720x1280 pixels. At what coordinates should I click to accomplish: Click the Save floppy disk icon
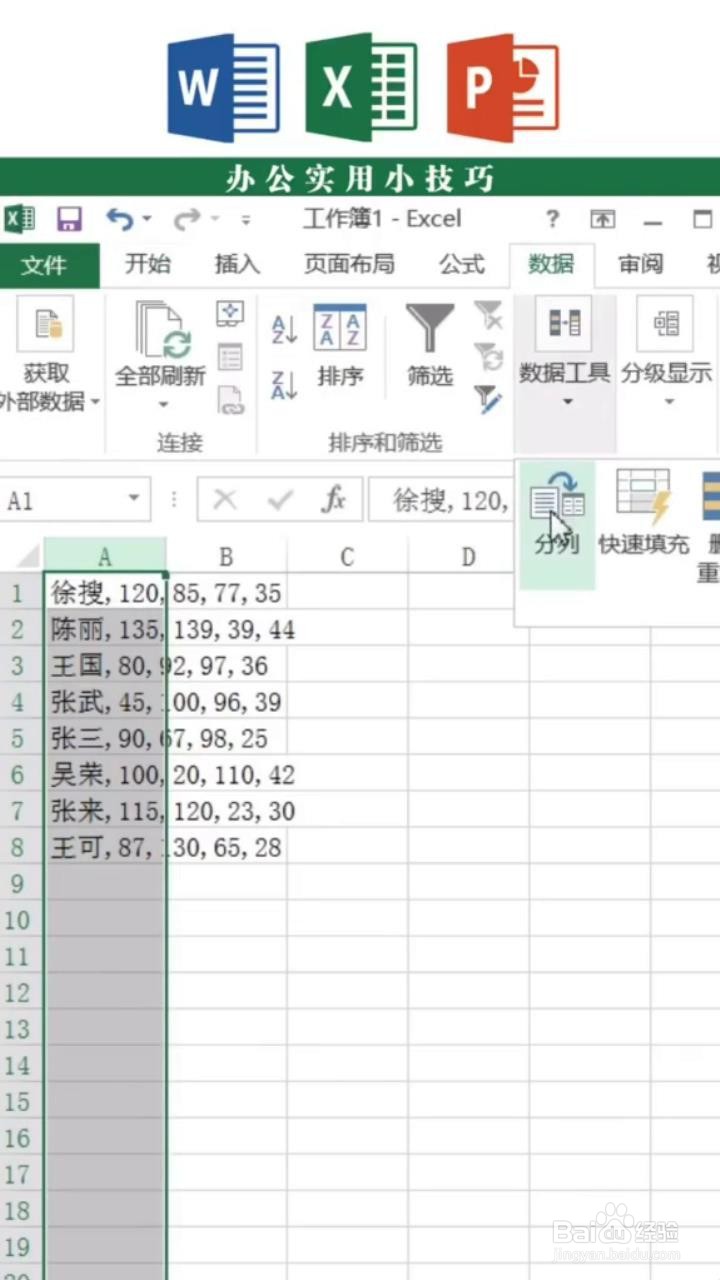(x=69, y=219)
